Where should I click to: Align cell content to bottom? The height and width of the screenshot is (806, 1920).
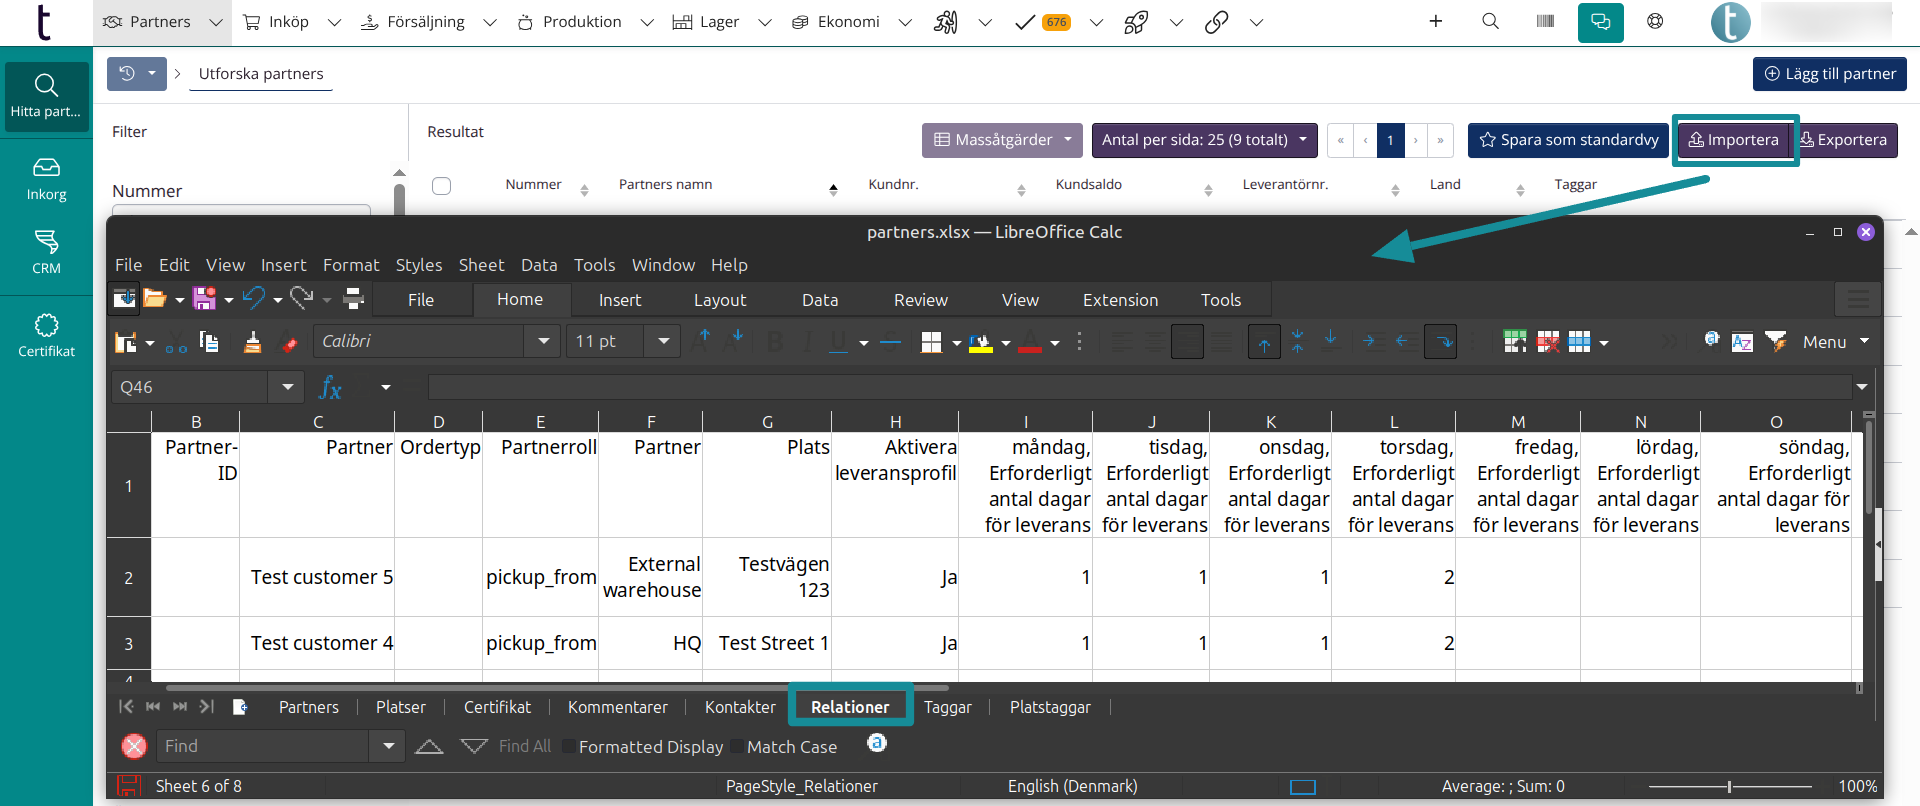click(x=1330, y=342)
